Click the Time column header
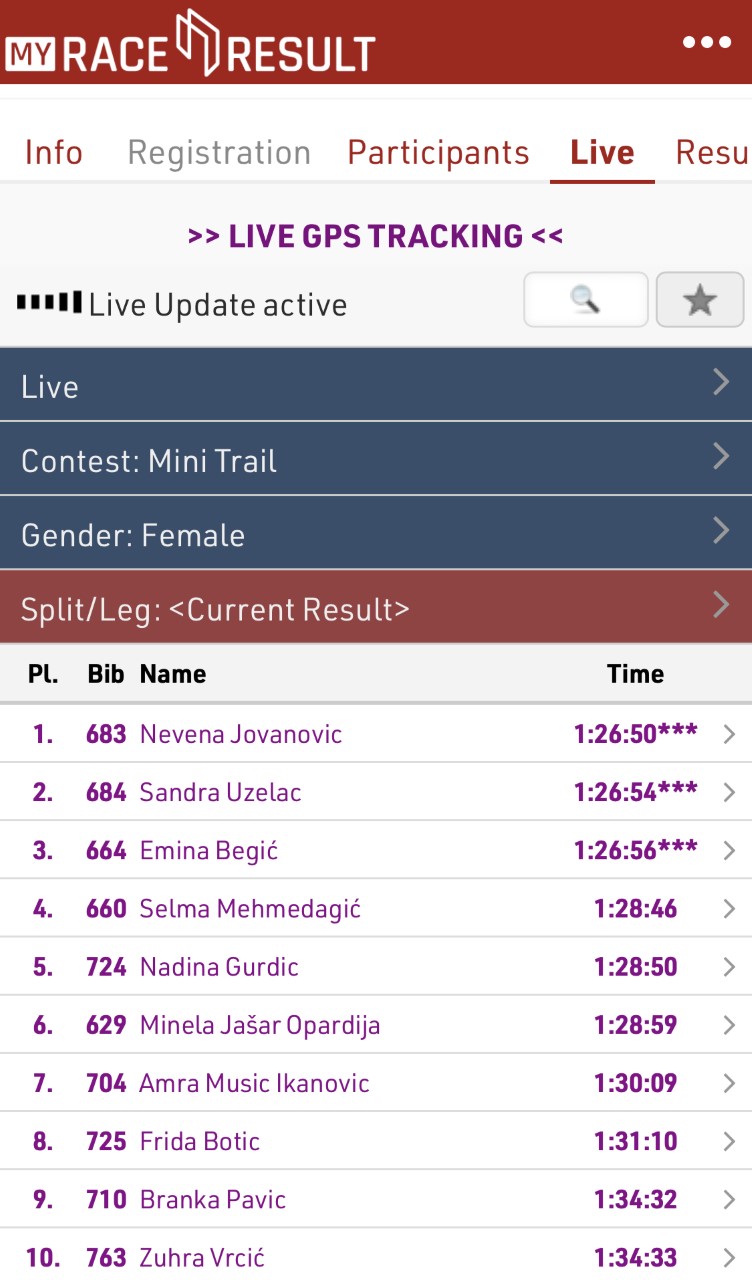The height and width of the screenshot is (1280, 752). point(635,674)
